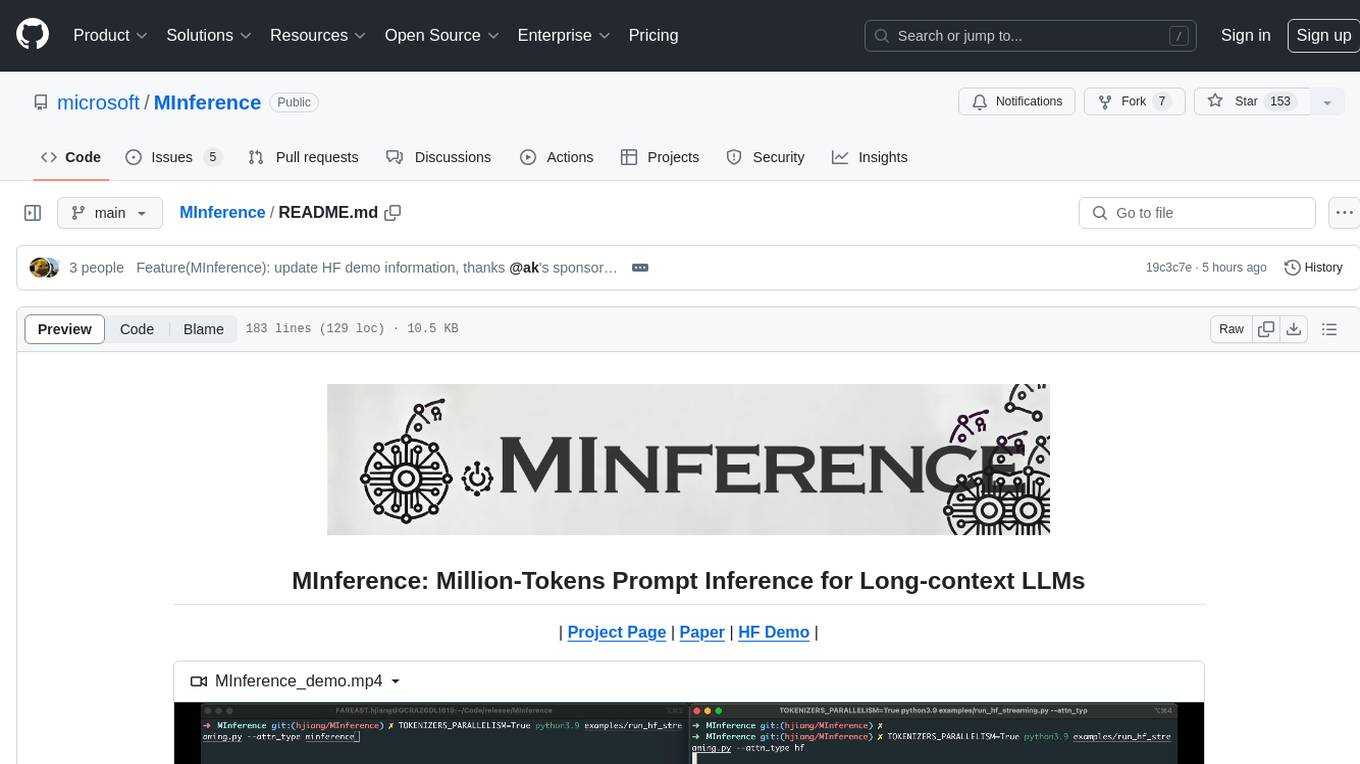Expand the Open Source menu
The image size is (1360, 764).
[441, 35]
